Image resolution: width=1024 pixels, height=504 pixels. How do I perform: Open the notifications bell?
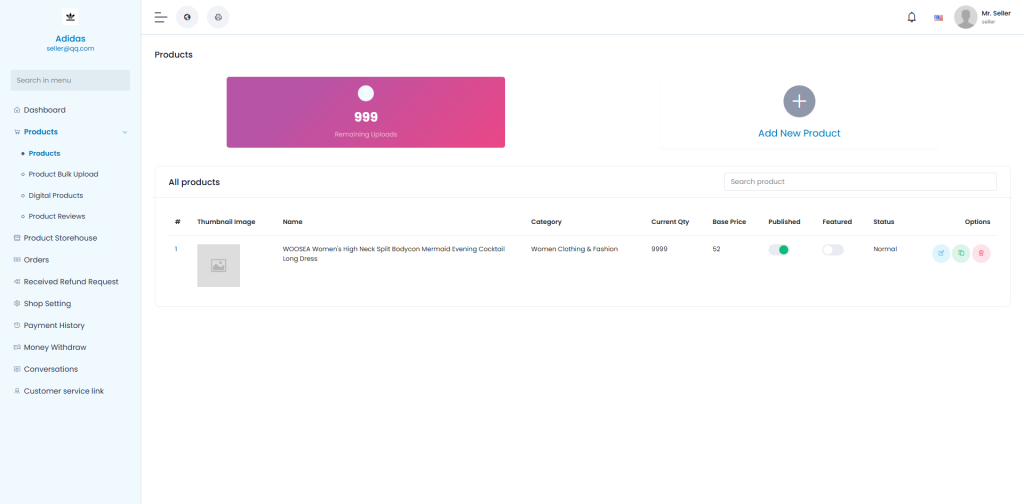[x=912, y=18]
